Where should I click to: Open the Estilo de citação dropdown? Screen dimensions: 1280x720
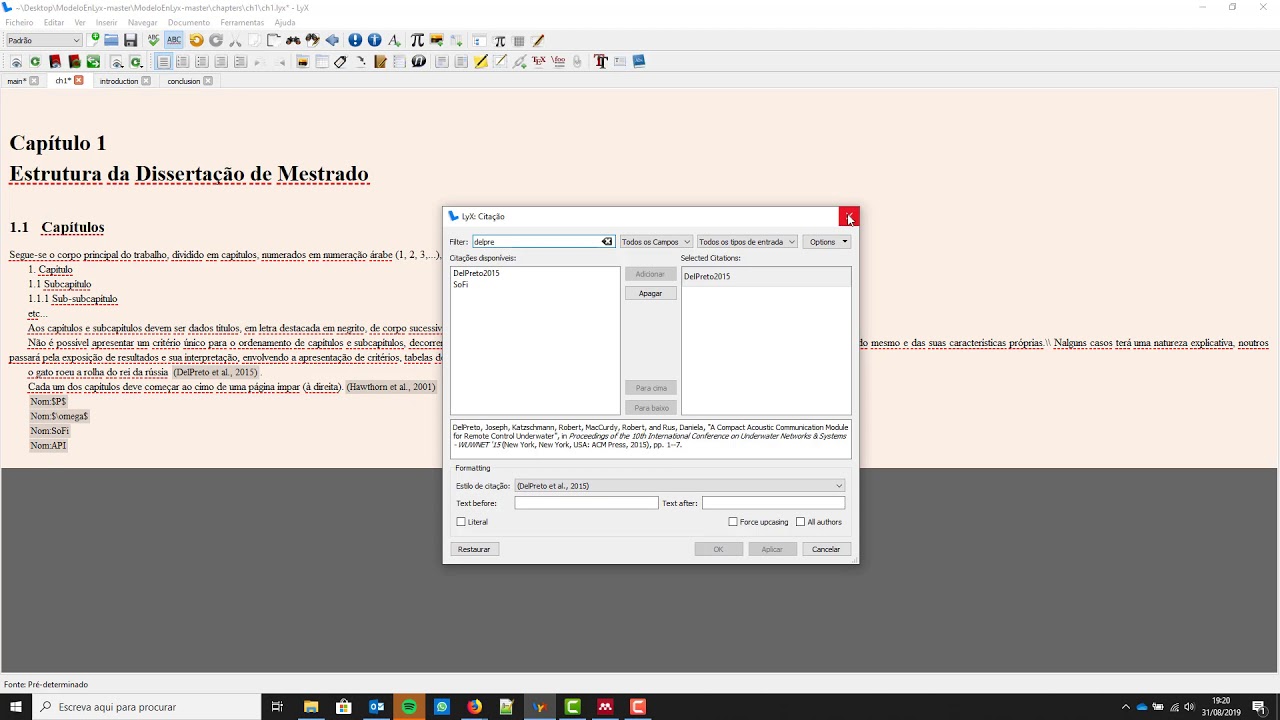[x=680, y=486]
